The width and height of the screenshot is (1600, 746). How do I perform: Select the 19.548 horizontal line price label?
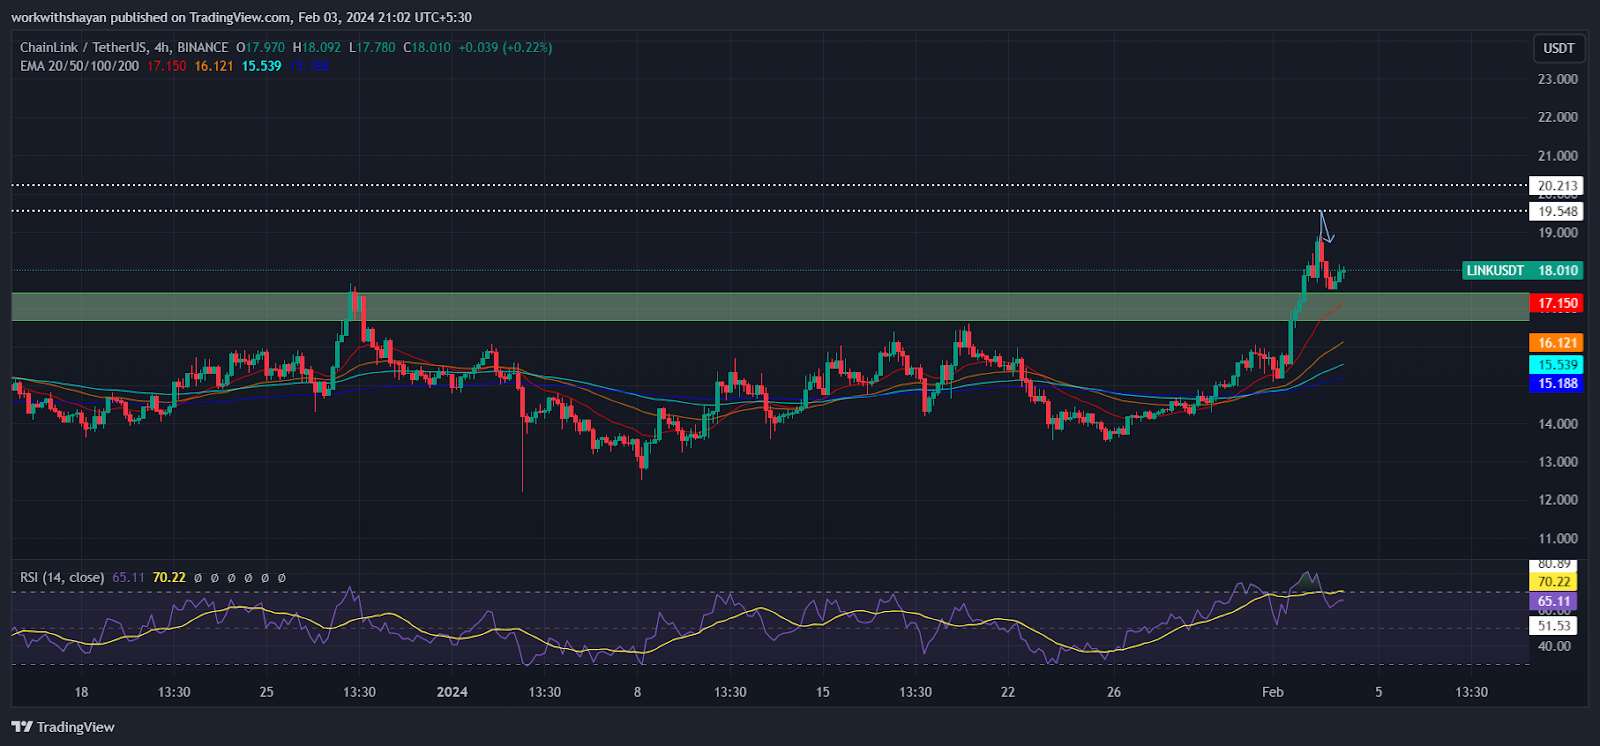tap(1557, 211)
